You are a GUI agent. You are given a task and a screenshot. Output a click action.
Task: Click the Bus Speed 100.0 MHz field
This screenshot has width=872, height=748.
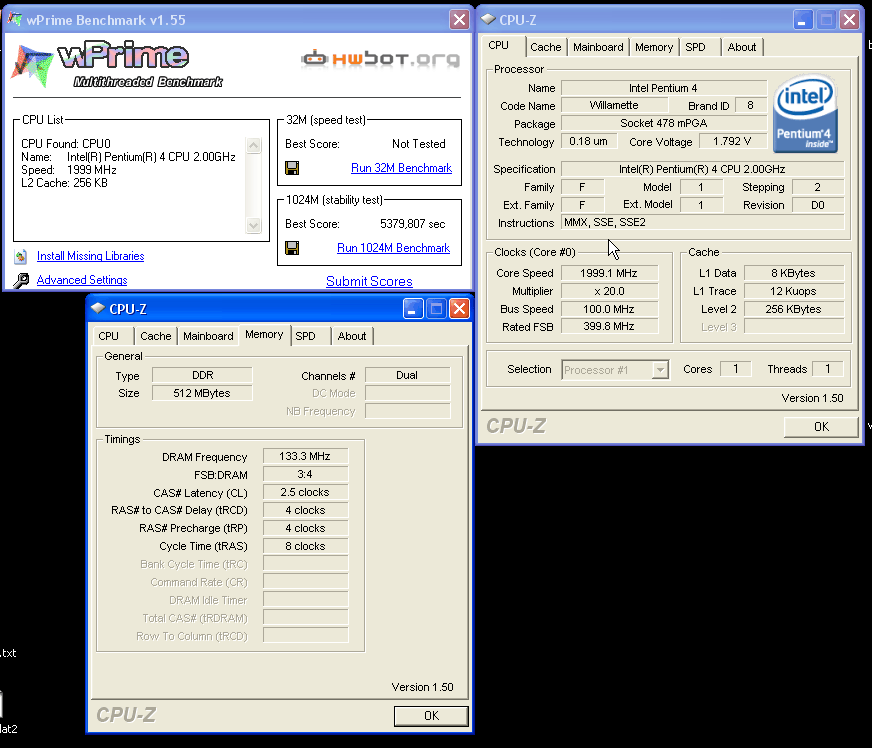coord(609,309)
